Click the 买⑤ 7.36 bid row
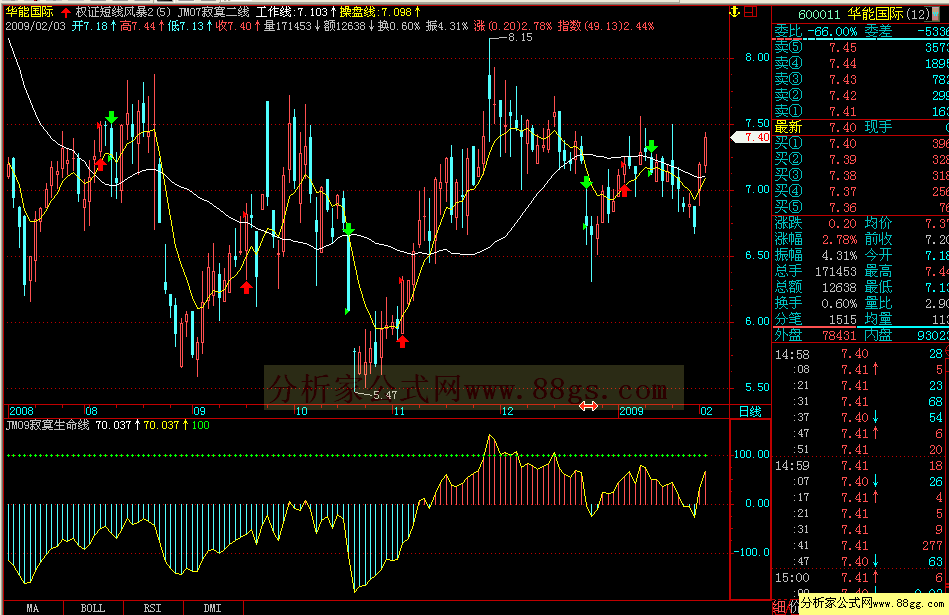 (861, 207)
